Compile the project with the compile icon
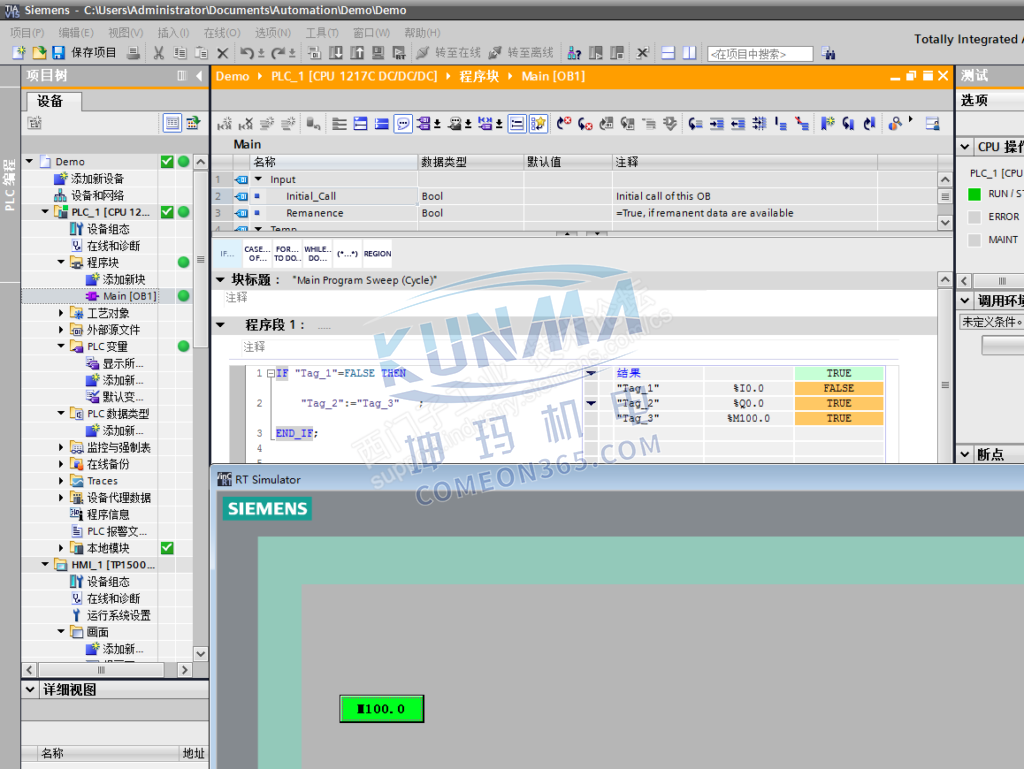 point(315,53)
